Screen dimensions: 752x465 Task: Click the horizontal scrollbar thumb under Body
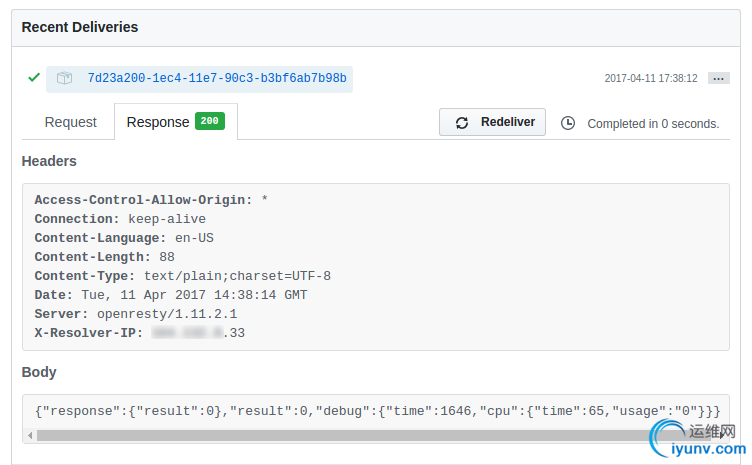(340, 435)
